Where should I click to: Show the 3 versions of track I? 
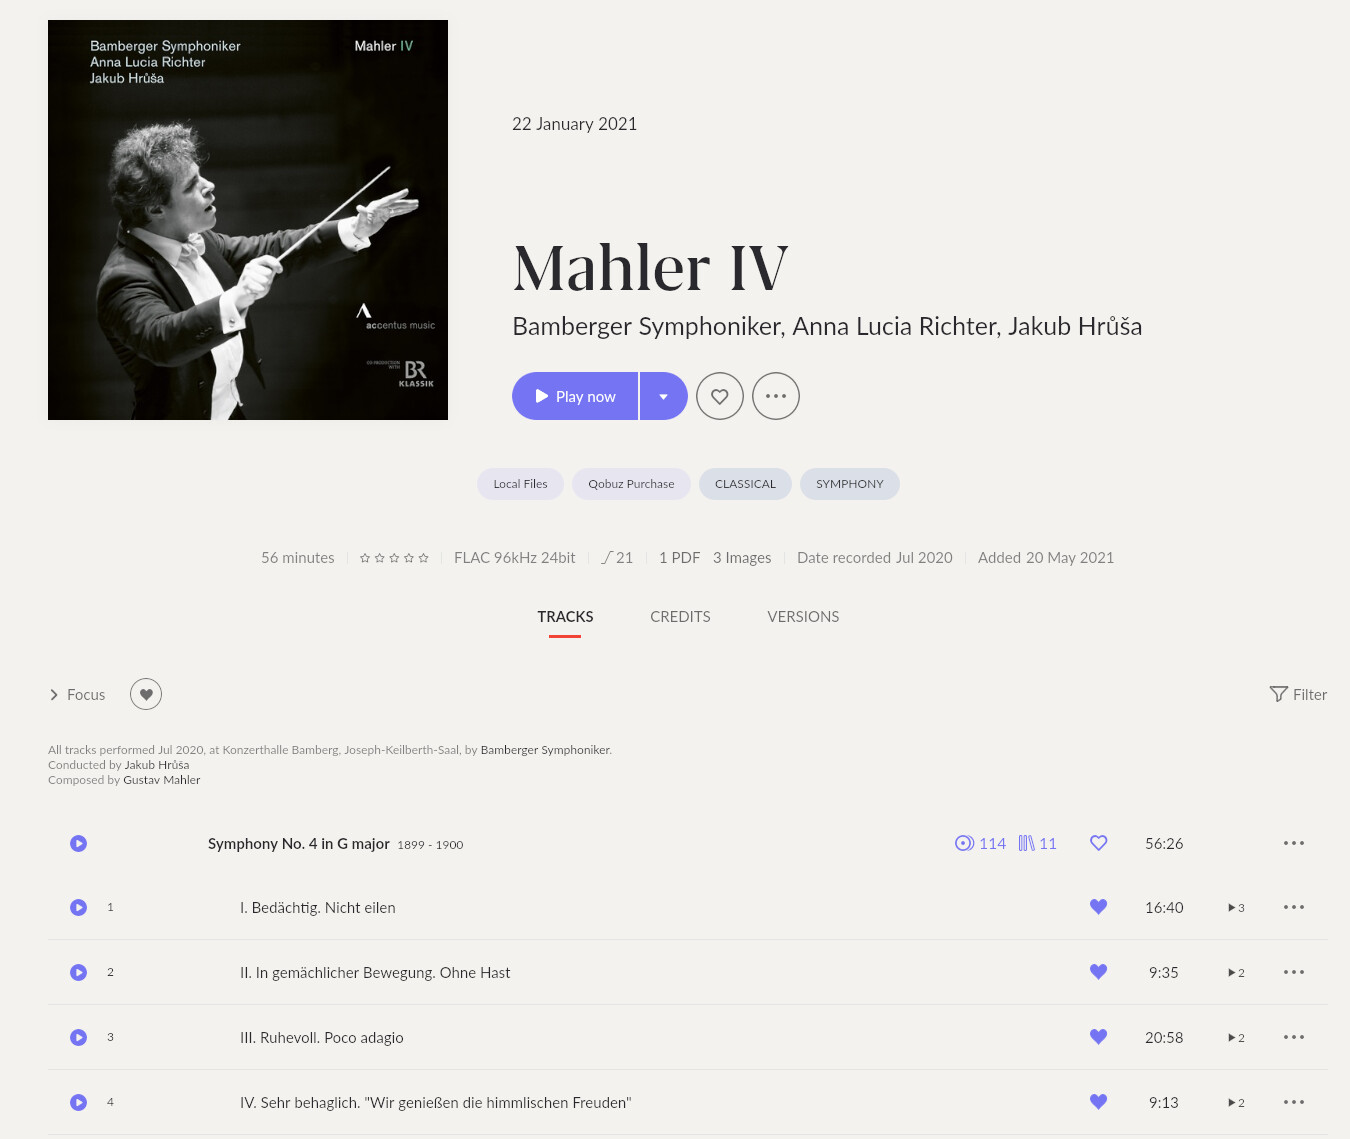point(1236,908)
